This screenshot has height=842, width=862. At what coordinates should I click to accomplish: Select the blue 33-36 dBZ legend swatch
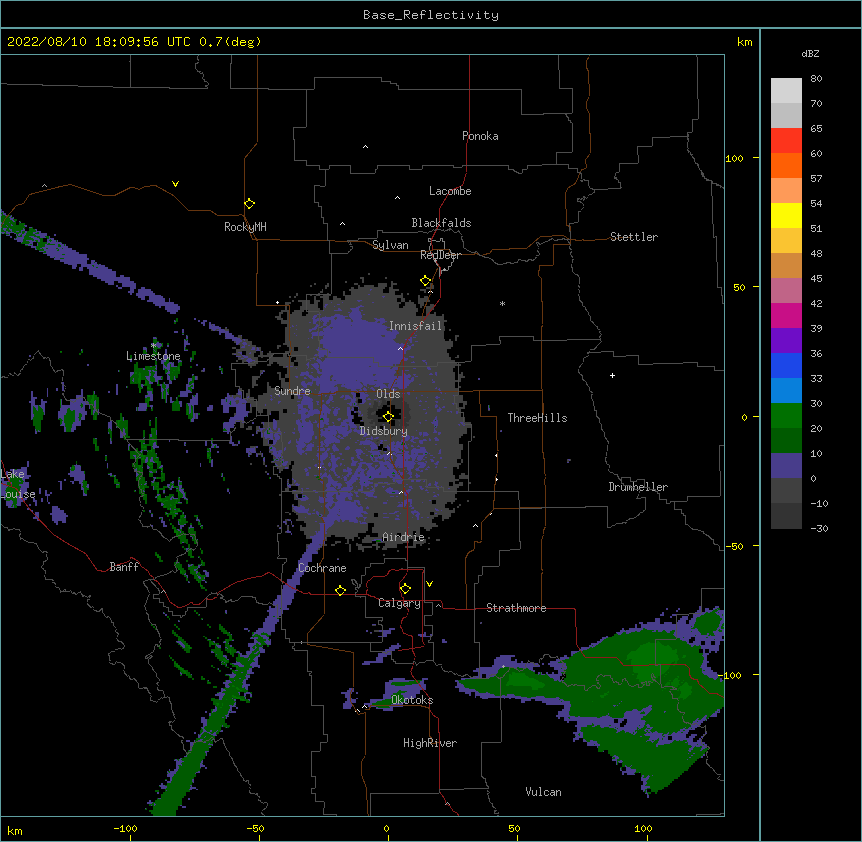point(786,365)
